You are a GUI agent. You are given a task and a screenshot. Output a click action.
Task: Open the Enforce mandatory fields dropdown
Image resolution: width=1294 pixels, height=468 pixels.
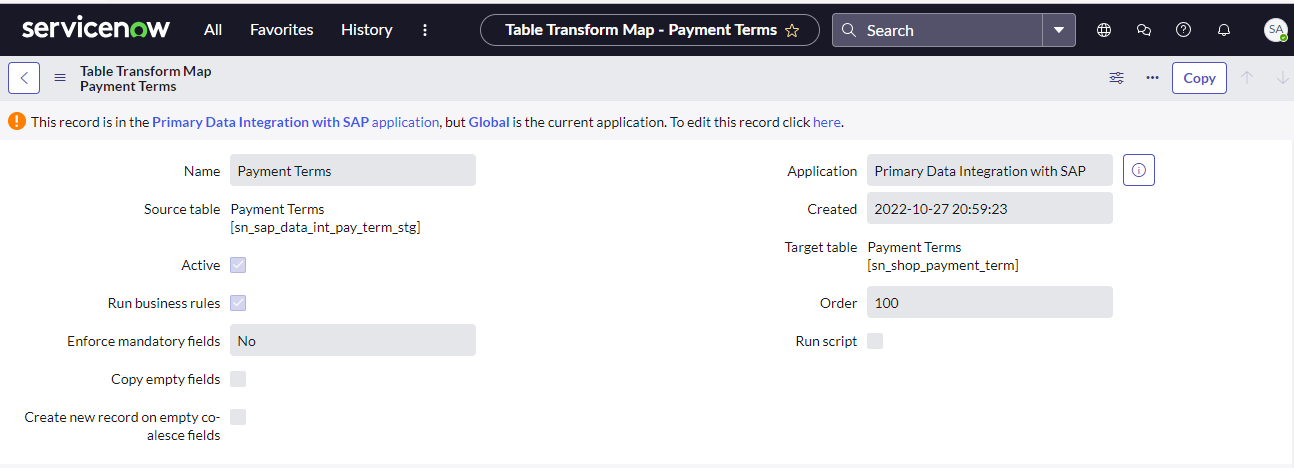click(353, 341)
